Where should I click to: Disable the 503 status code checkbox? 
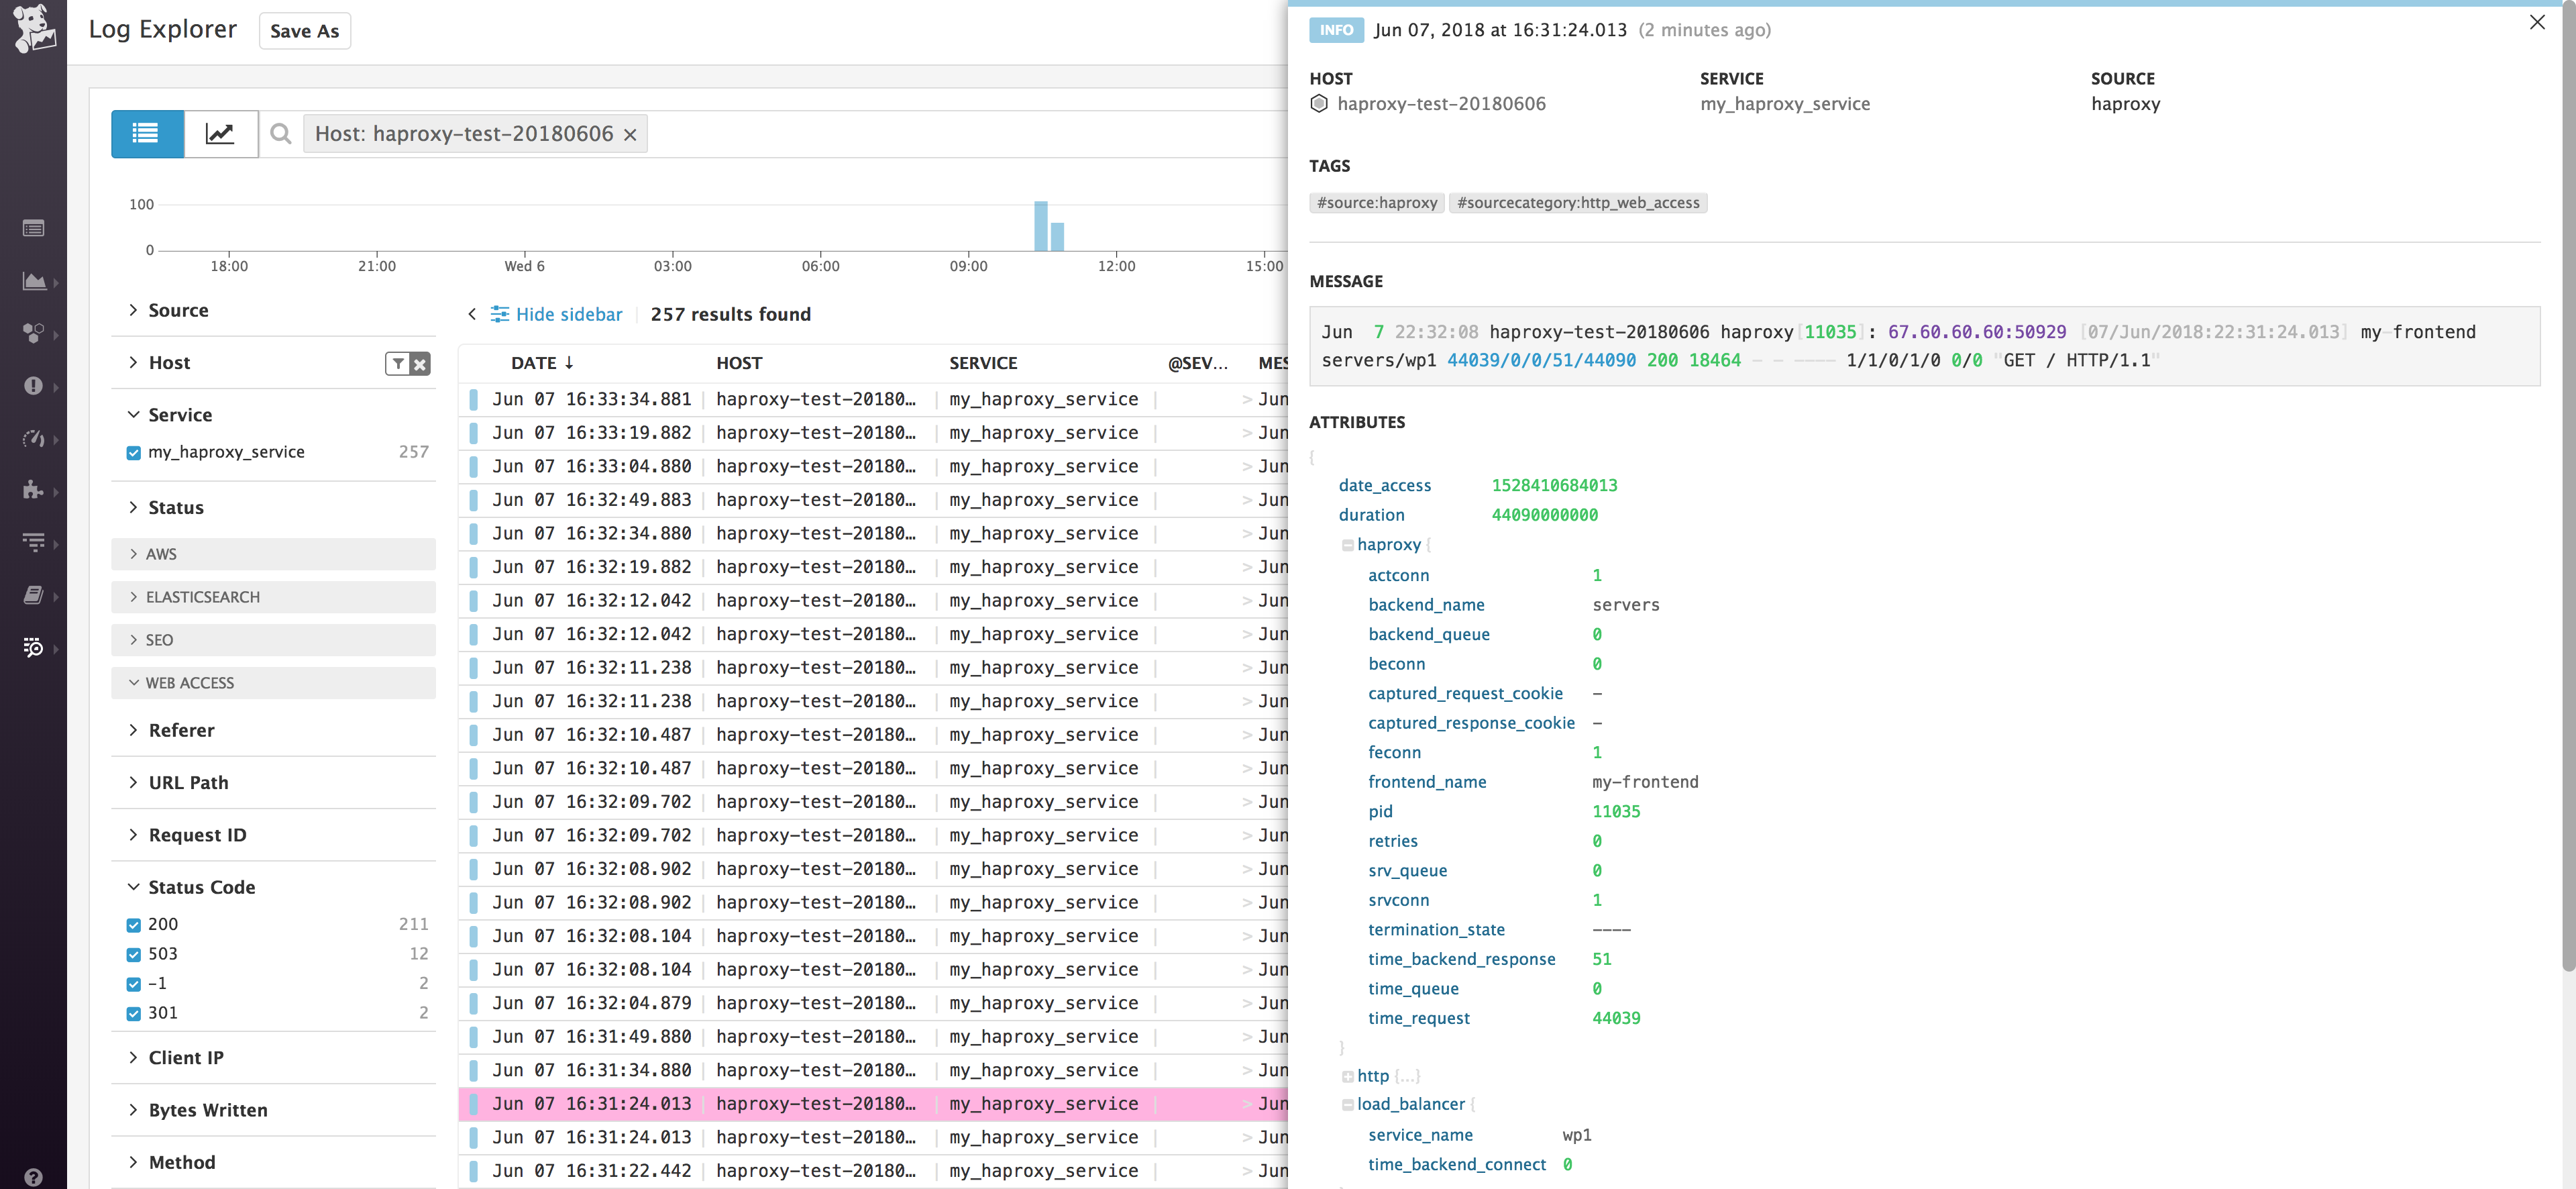(133, 954)
